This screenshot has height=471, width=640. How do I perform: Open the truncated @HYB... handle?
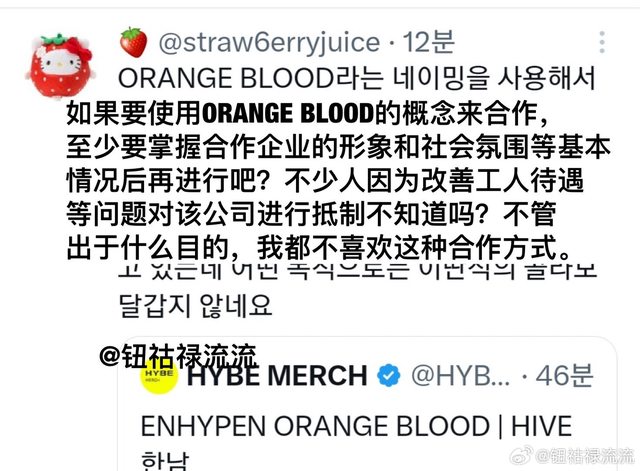click(460, 375)
